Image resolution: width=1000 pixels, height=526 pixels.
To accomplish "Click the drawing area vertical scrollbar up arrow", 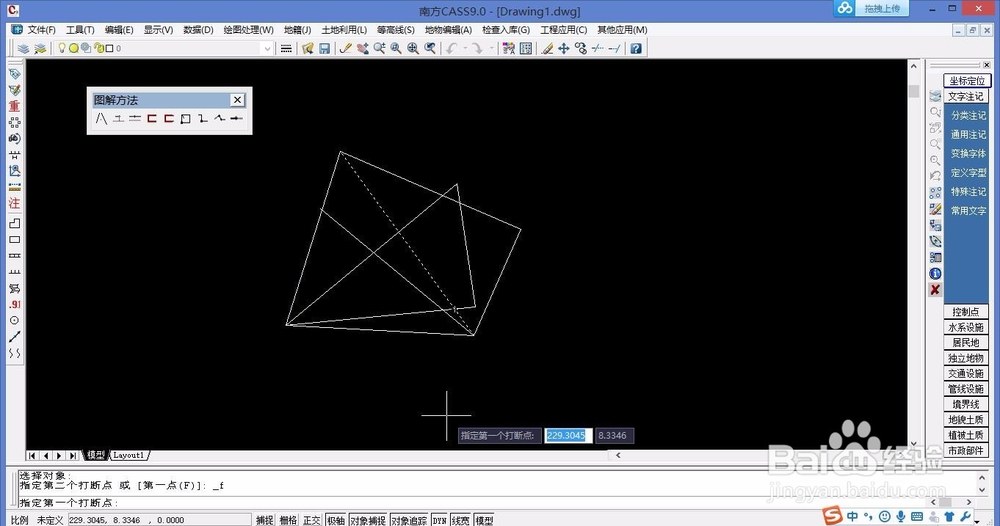I will [913, 66].
